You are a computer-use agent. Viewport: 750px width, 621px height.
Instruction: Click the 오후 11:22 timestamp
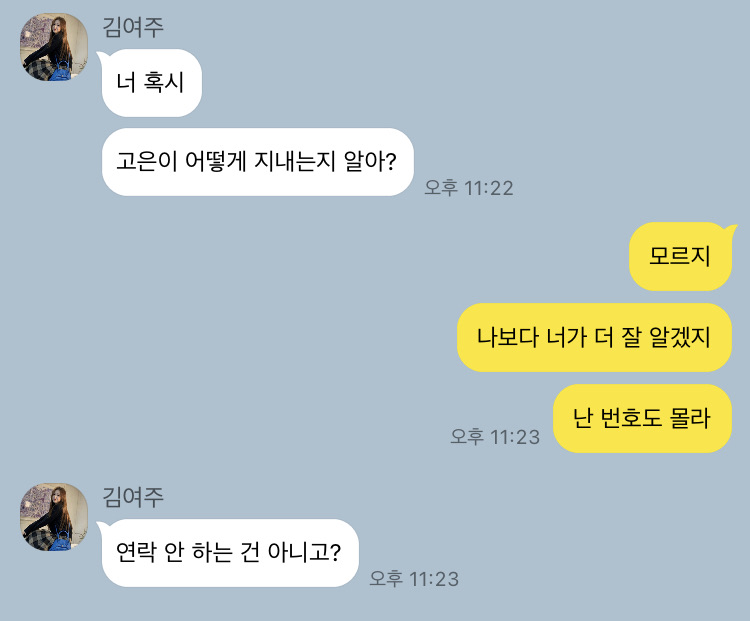(469, 188)
